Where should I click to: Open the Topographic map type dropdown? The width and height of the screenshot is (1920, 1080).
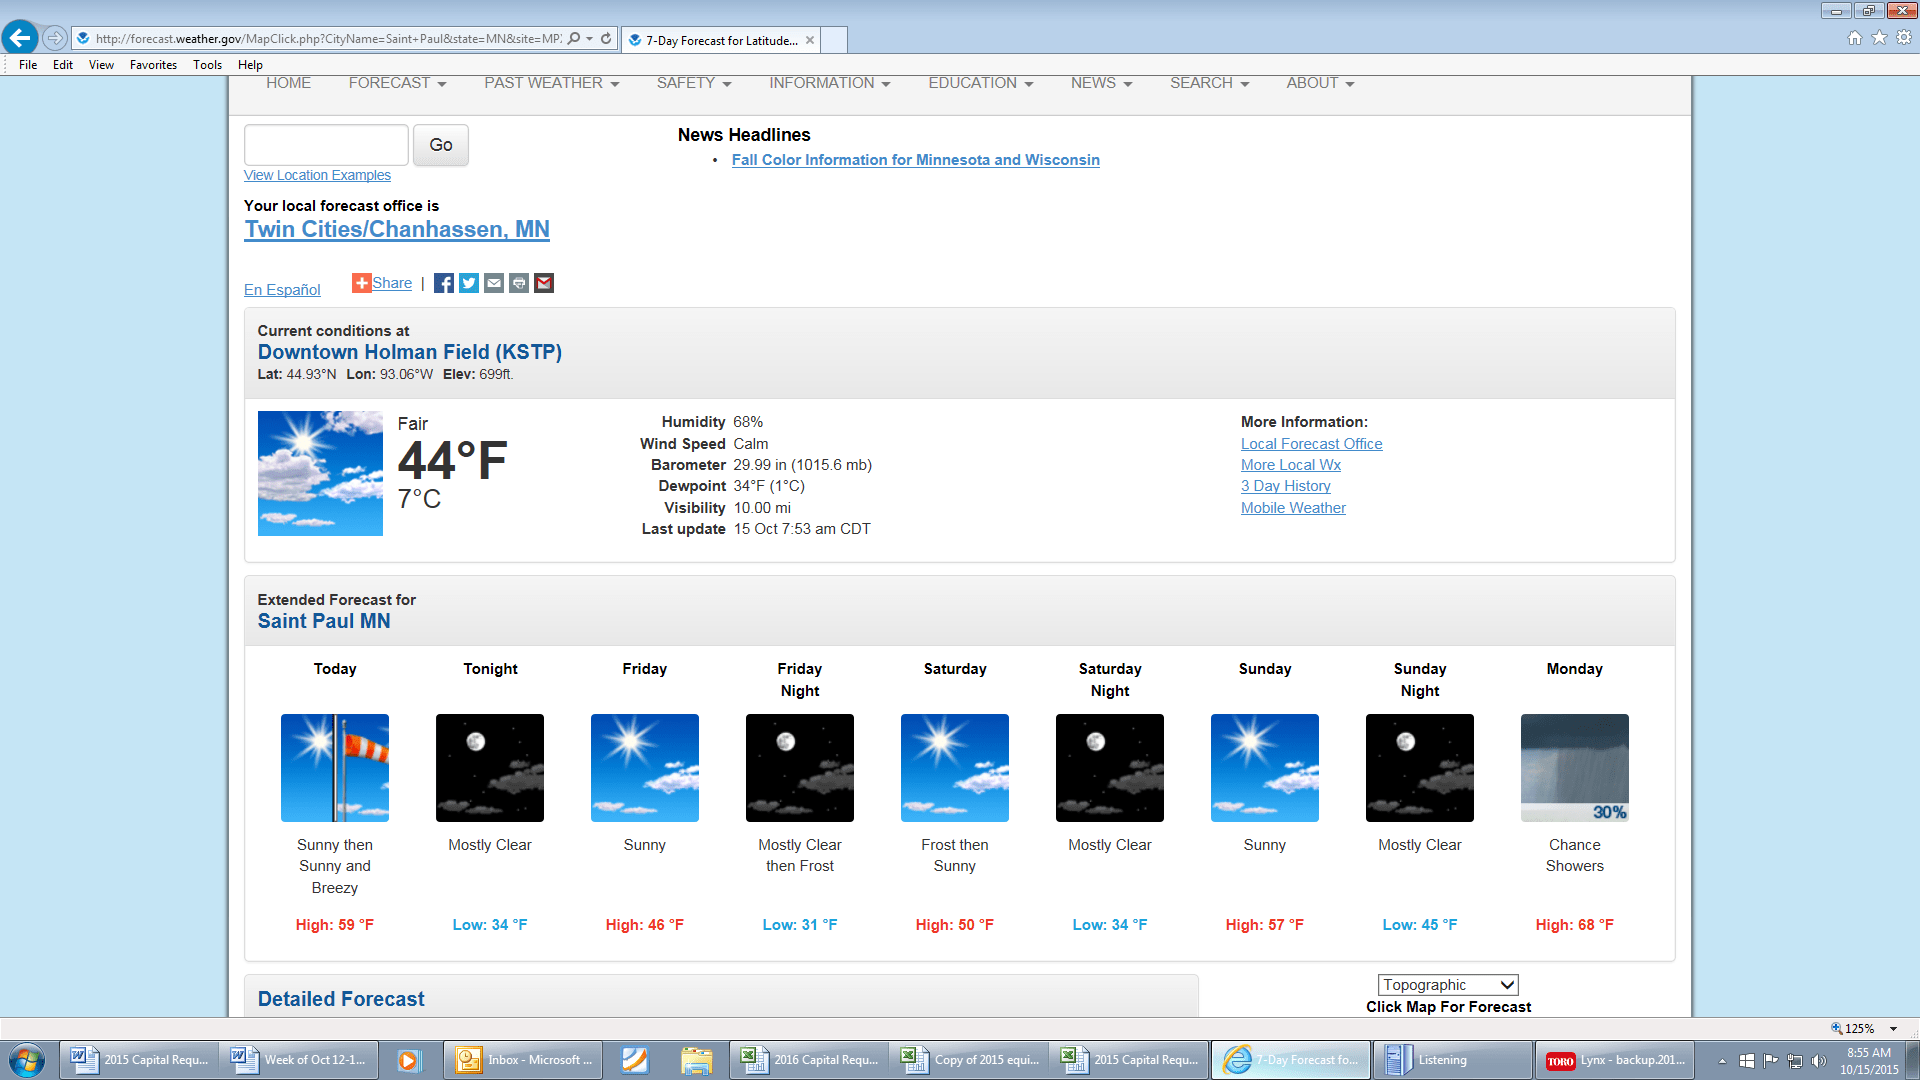coord(1447,985)
